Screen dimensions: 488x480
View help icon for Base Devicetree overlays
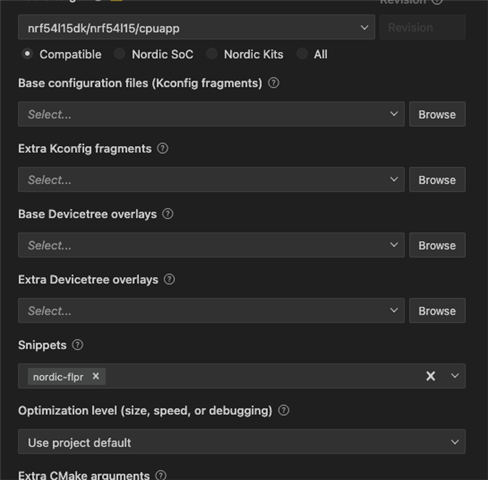tap(167, 214)
